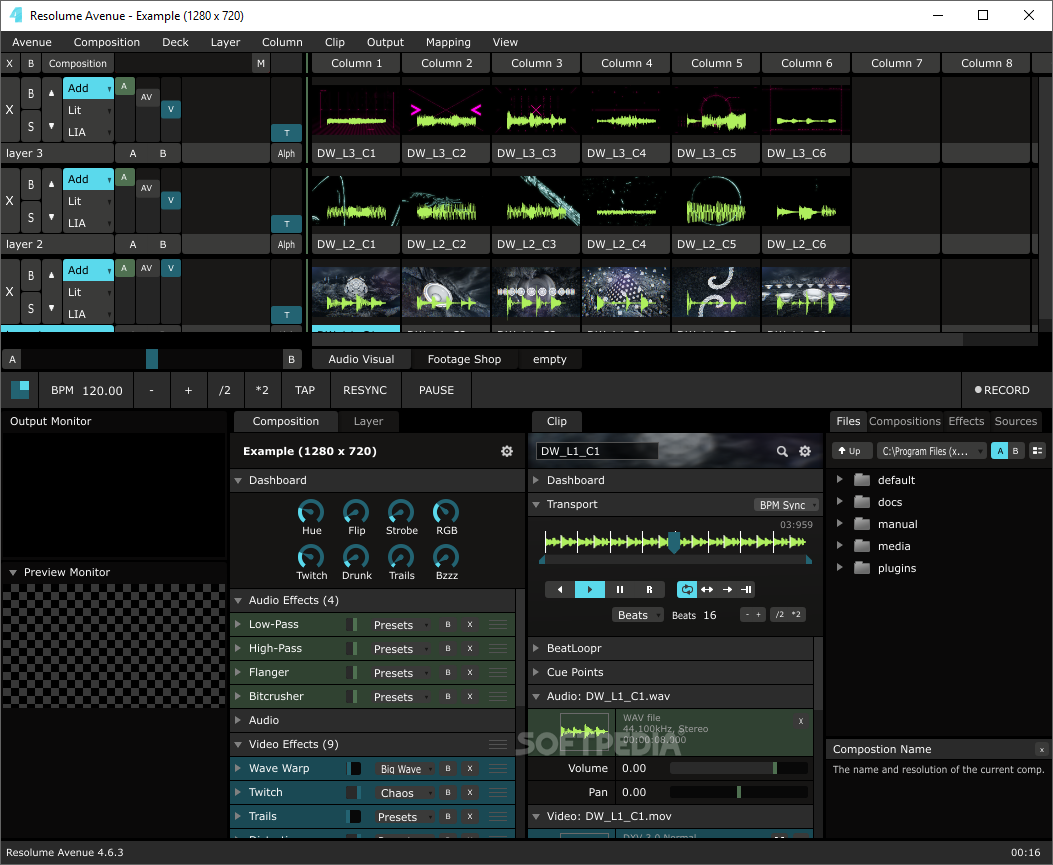Adjust the Strobe dashboard knob
Screen dimensions: 1053x865
[x=401, y=512]
